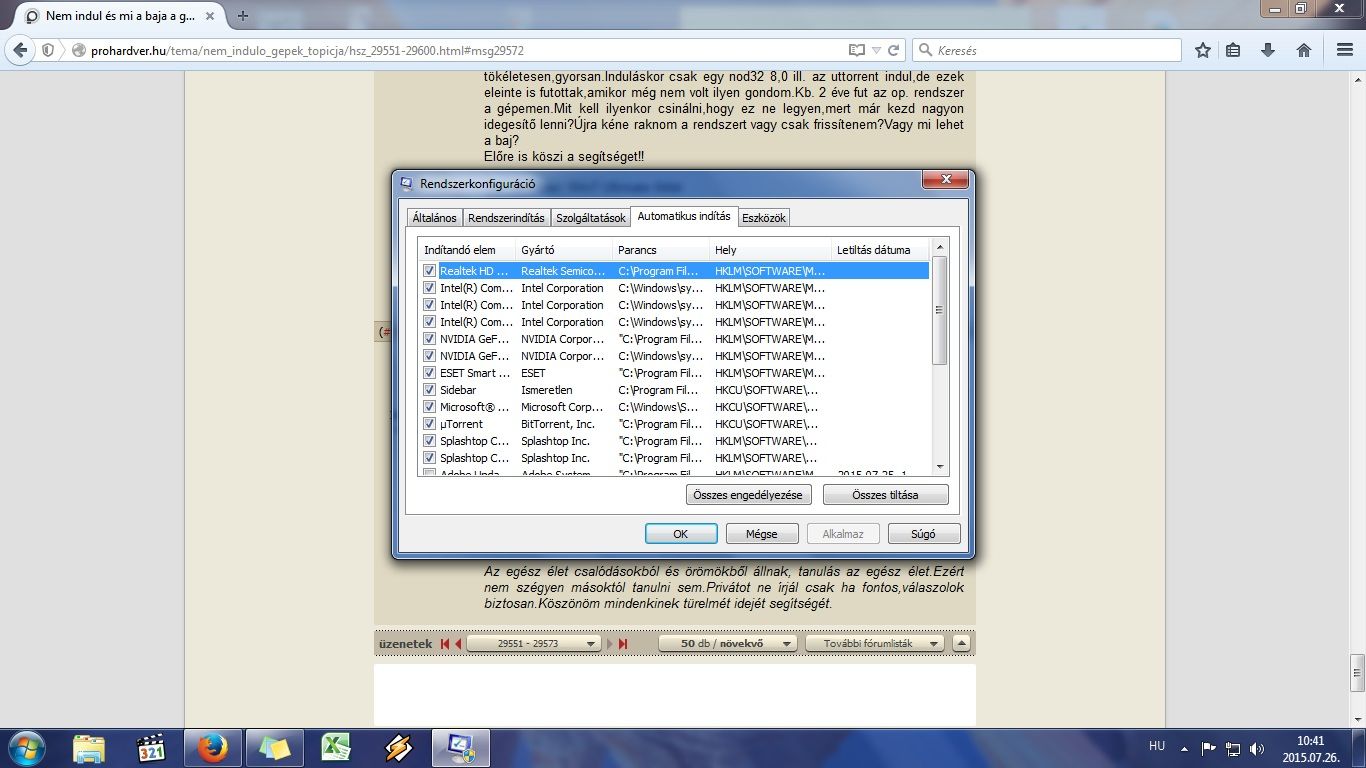Focus the Keresés search field

pos(1047,50)
